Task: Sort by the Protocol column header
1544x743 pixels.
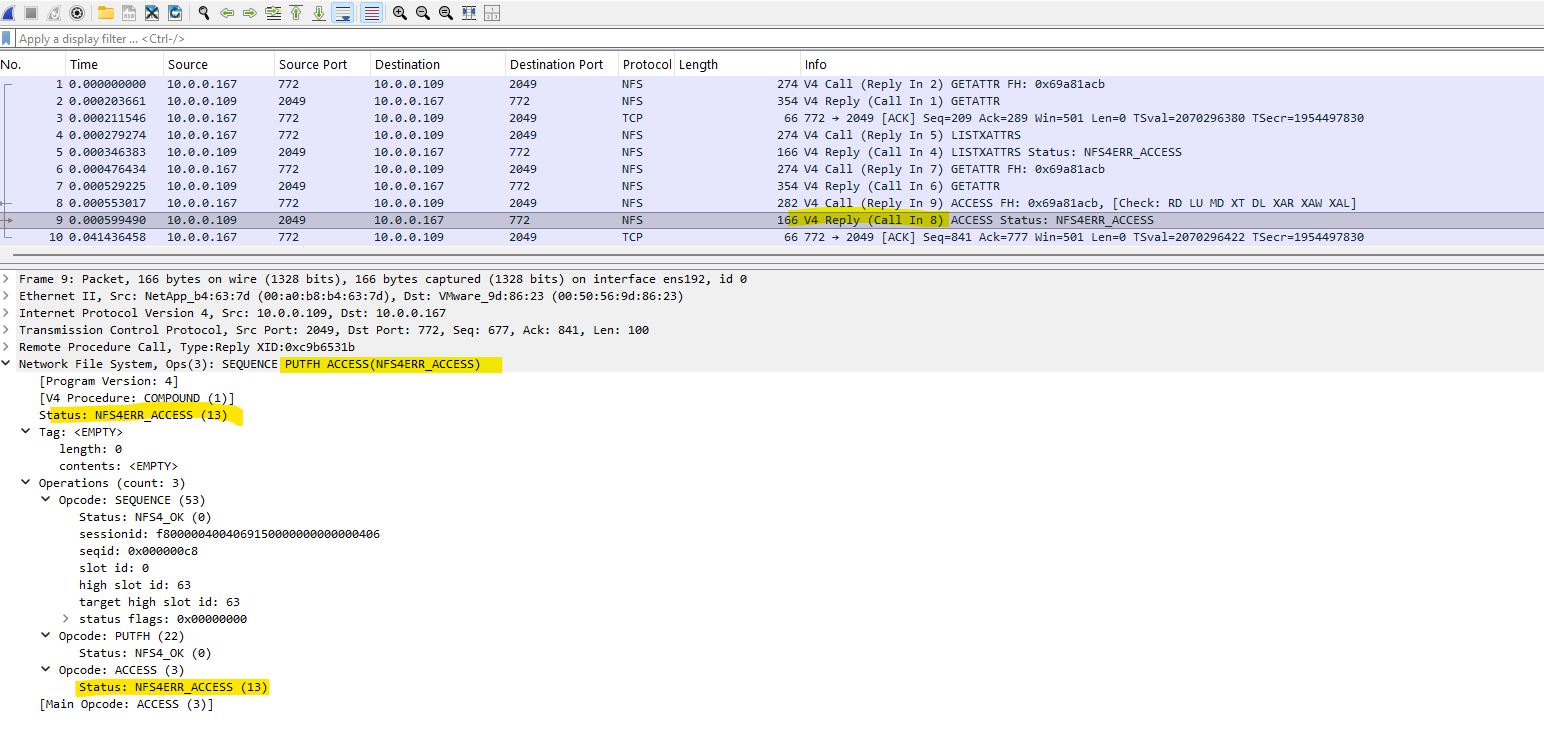Action: tap(646, 65)
